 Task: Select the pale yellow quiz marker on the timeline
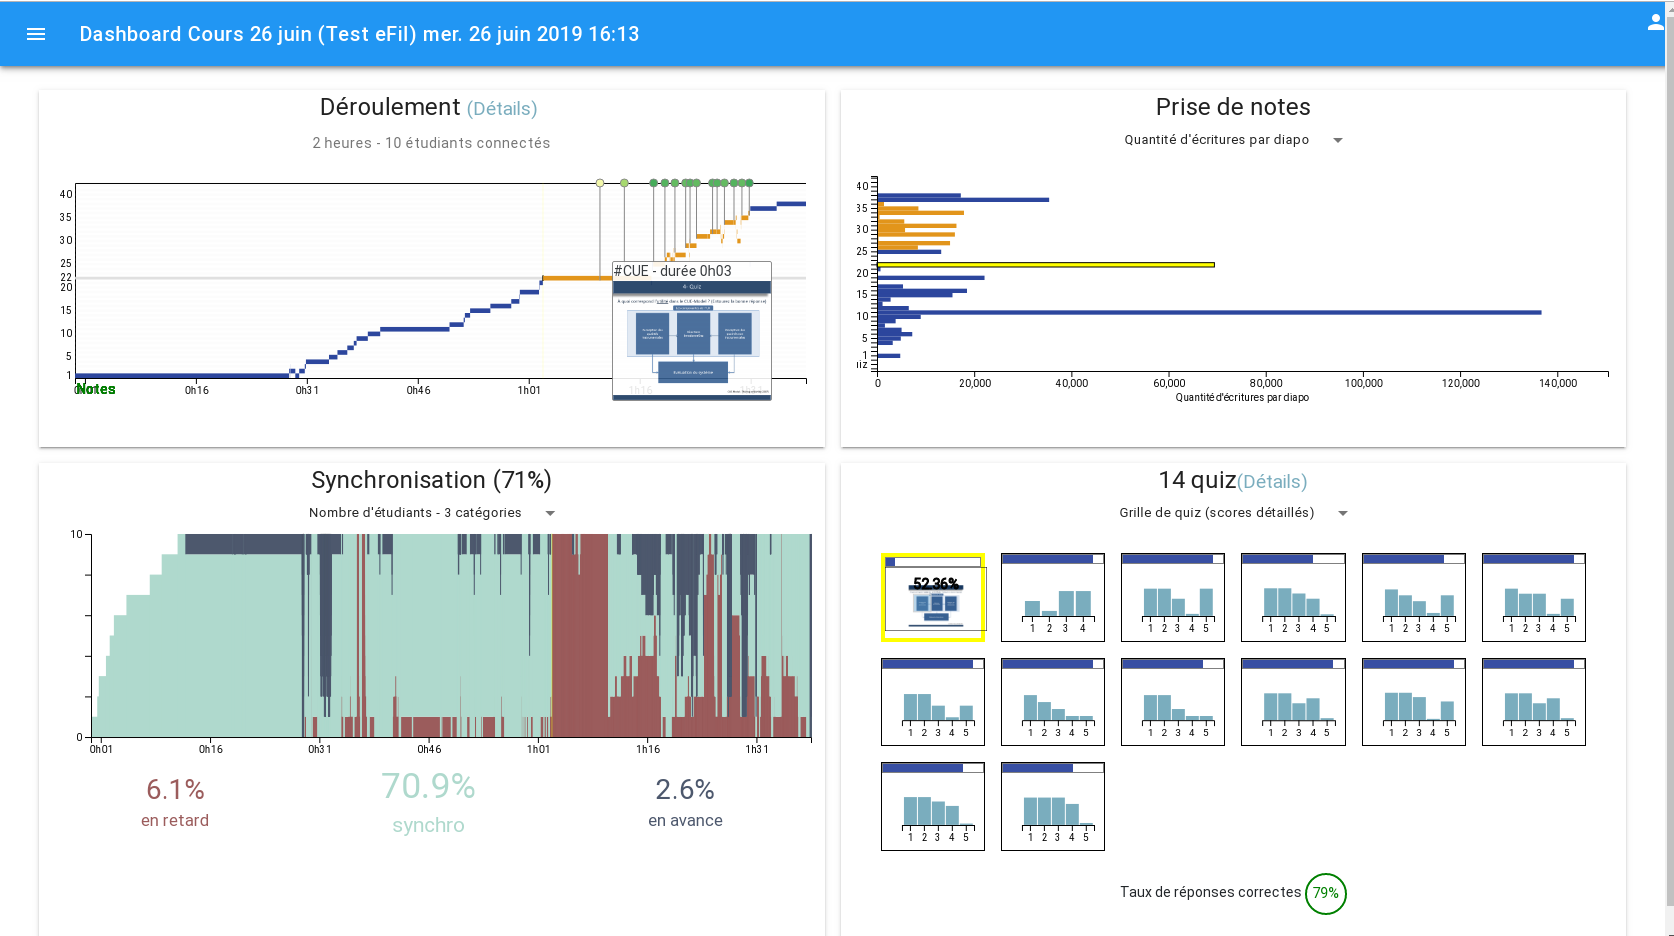(600, 183)
